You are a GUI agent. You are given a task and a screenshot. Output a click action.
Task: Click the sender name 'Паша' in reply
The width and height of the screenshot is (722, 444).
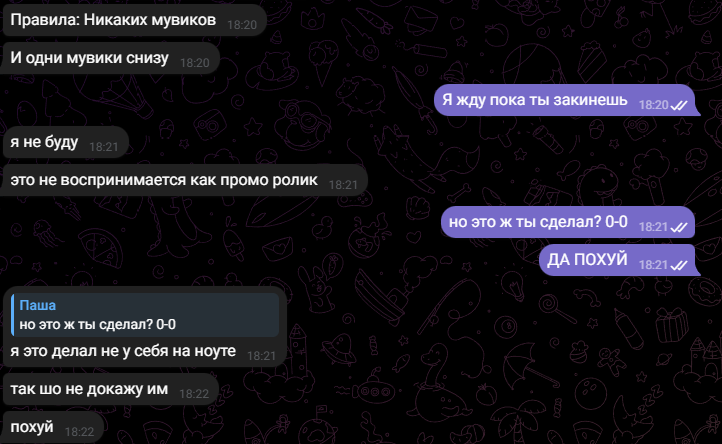click(x=37, y=305)
